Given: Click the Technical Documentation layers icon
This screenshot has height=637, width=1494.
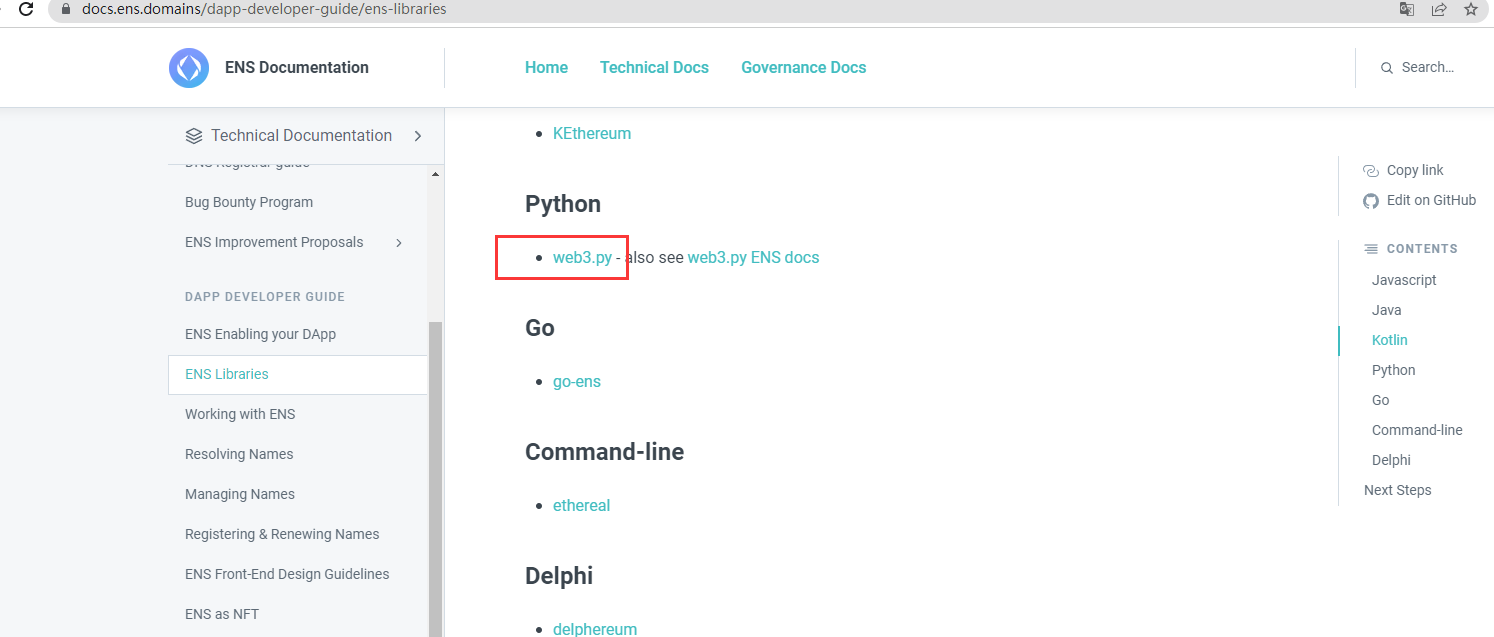Looking at the screenshot, I should tap(194, 135).
